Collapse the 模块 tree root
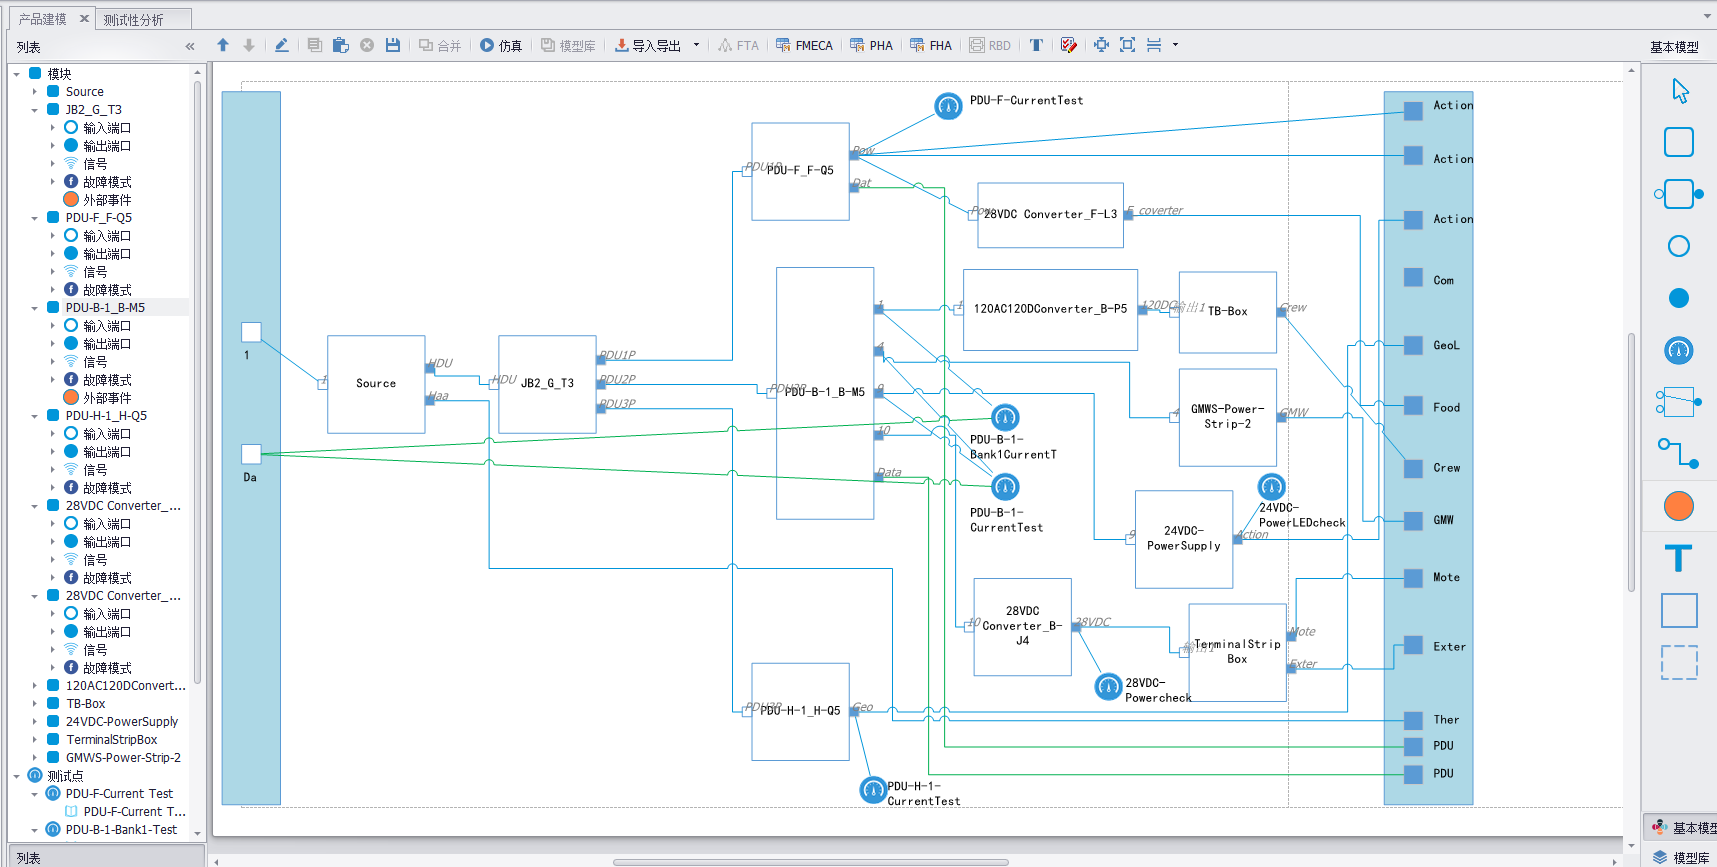Image resolution: width=1717 pixels, height=867 pixels. point(17,74)
